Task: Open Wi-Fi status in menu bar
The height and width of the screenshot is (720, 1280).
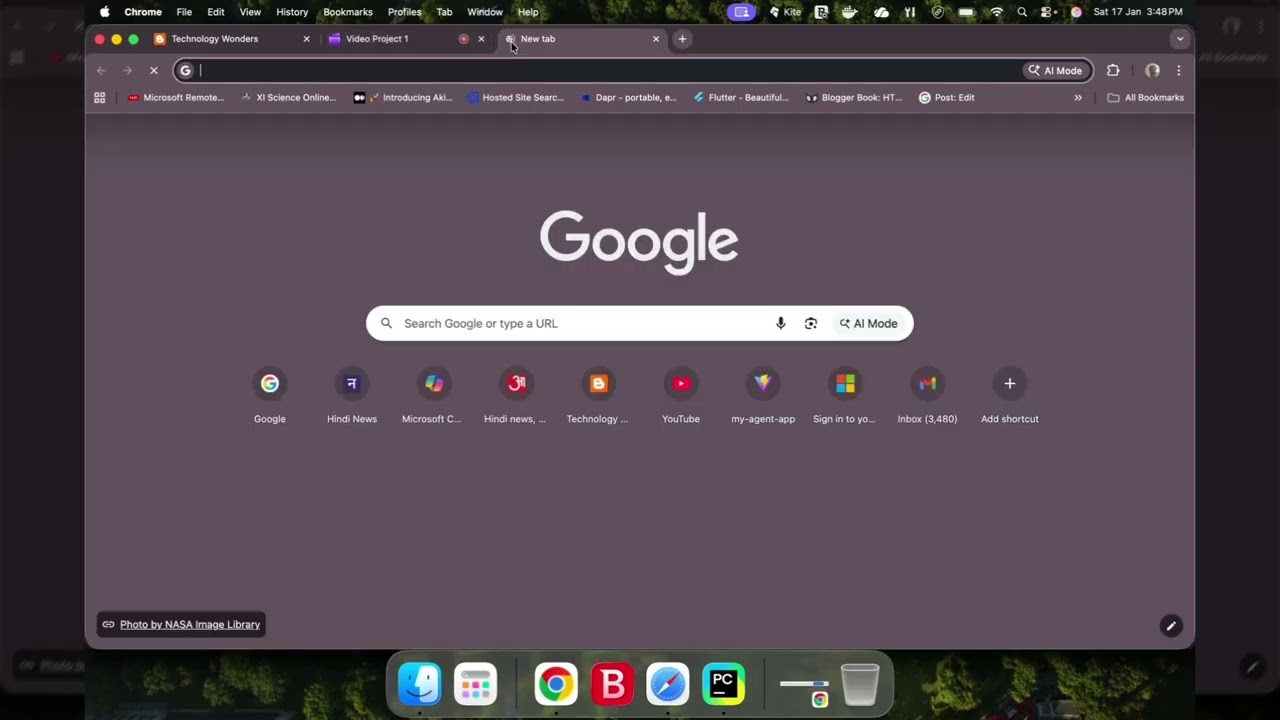Action: point(996,12)
